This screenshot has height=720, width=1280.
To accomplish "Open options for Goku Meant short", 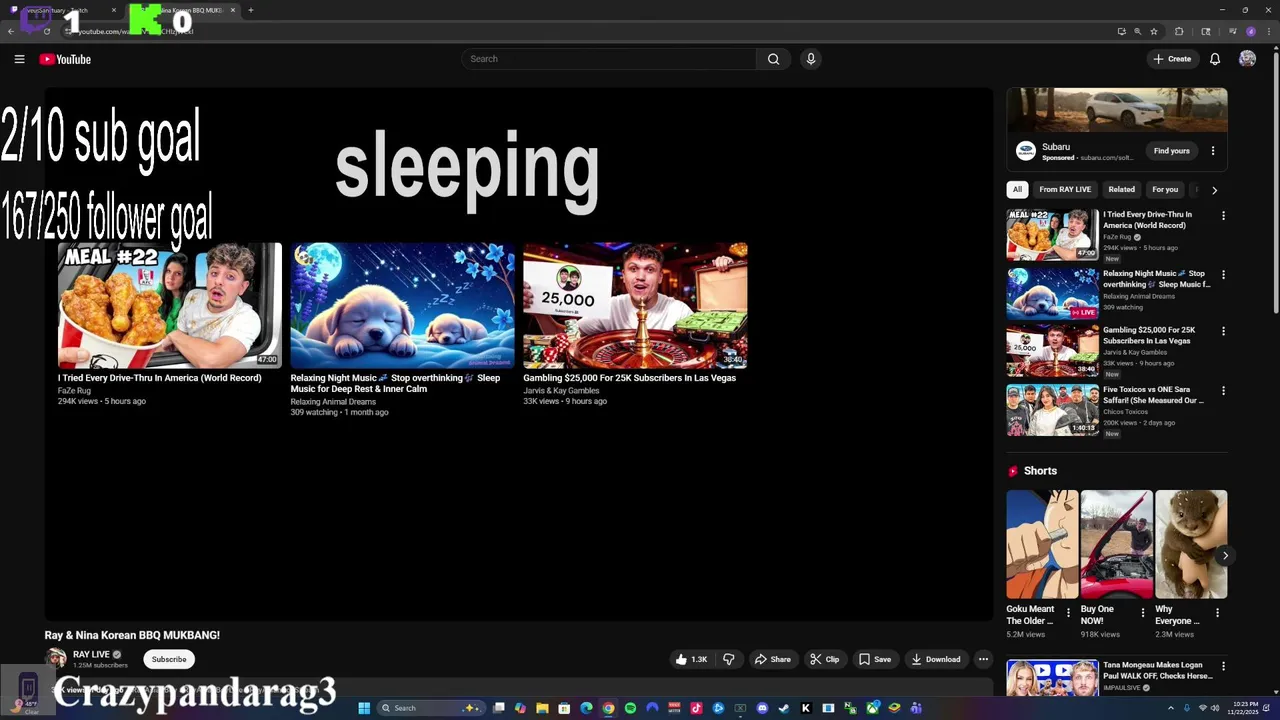I will click(1068, 612).
